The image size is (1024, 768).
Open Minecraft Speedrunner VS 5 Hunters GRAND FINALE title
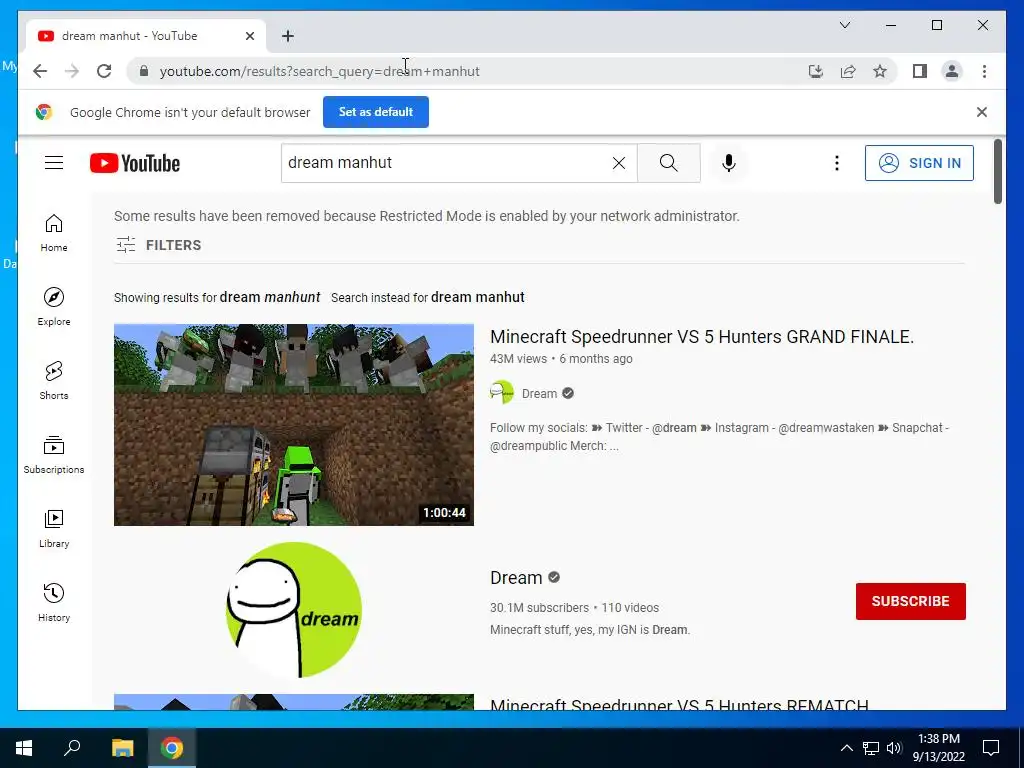[x=701, y=336]
